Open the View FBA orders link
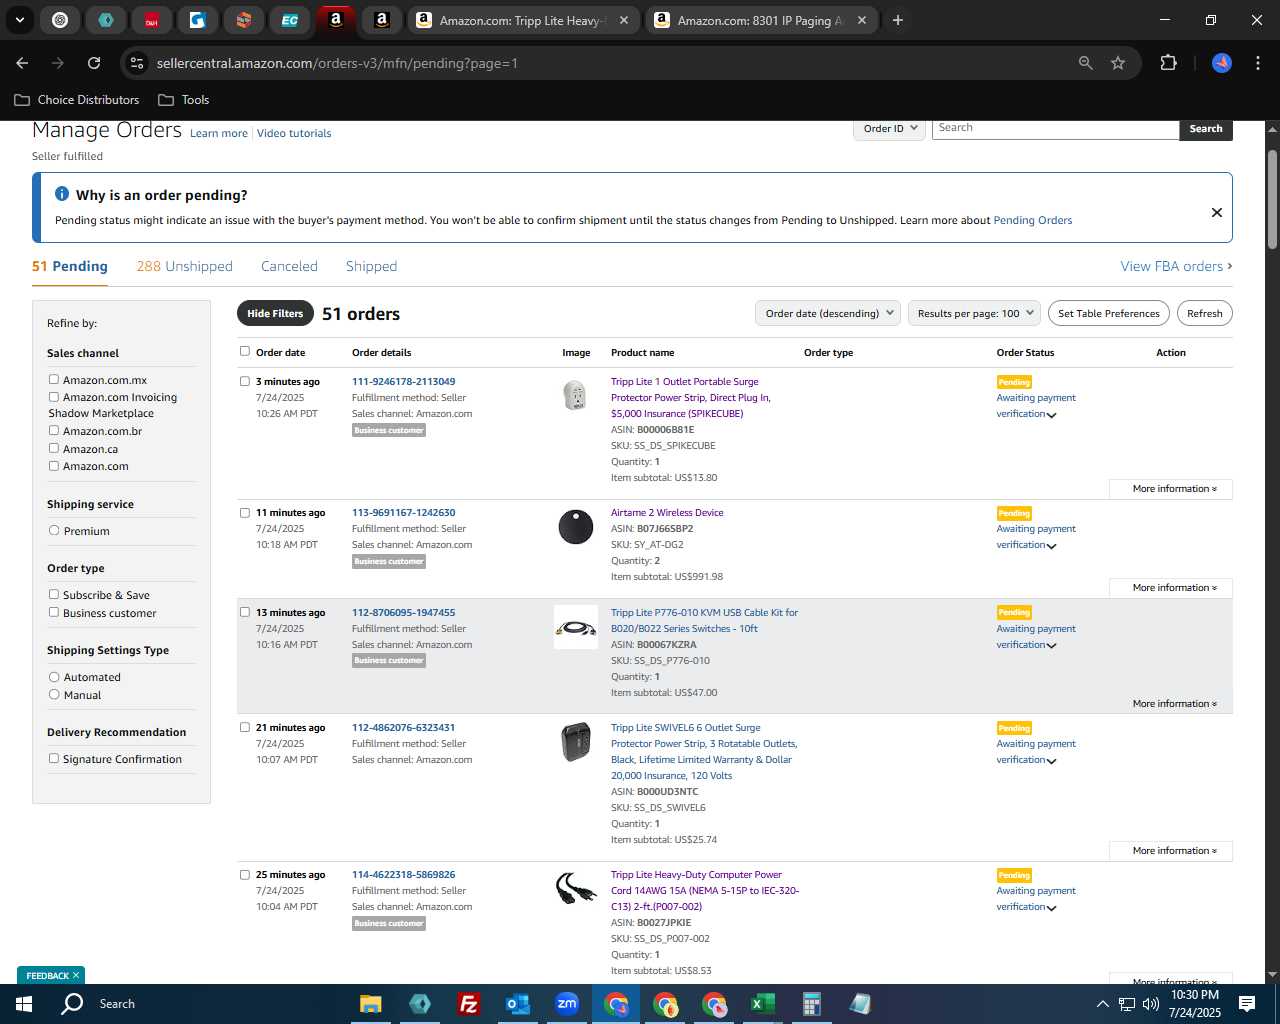The height and width of the screenshot is (1024, 1280). pyautogui.click(x=1176, y=266)
